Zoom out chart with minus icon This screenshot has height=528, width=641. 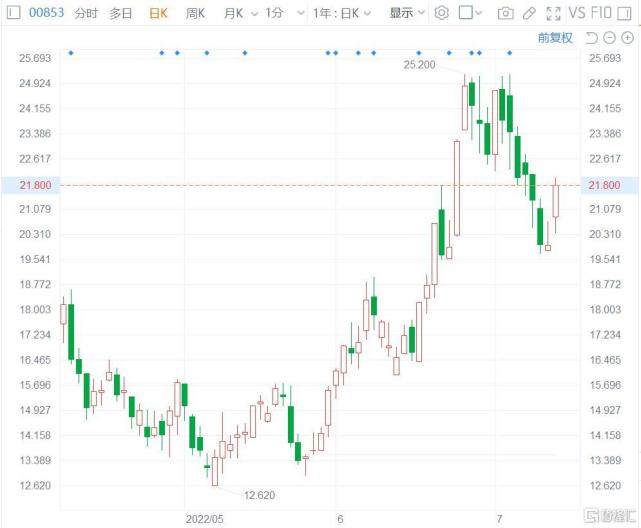(x=610, y=38)
